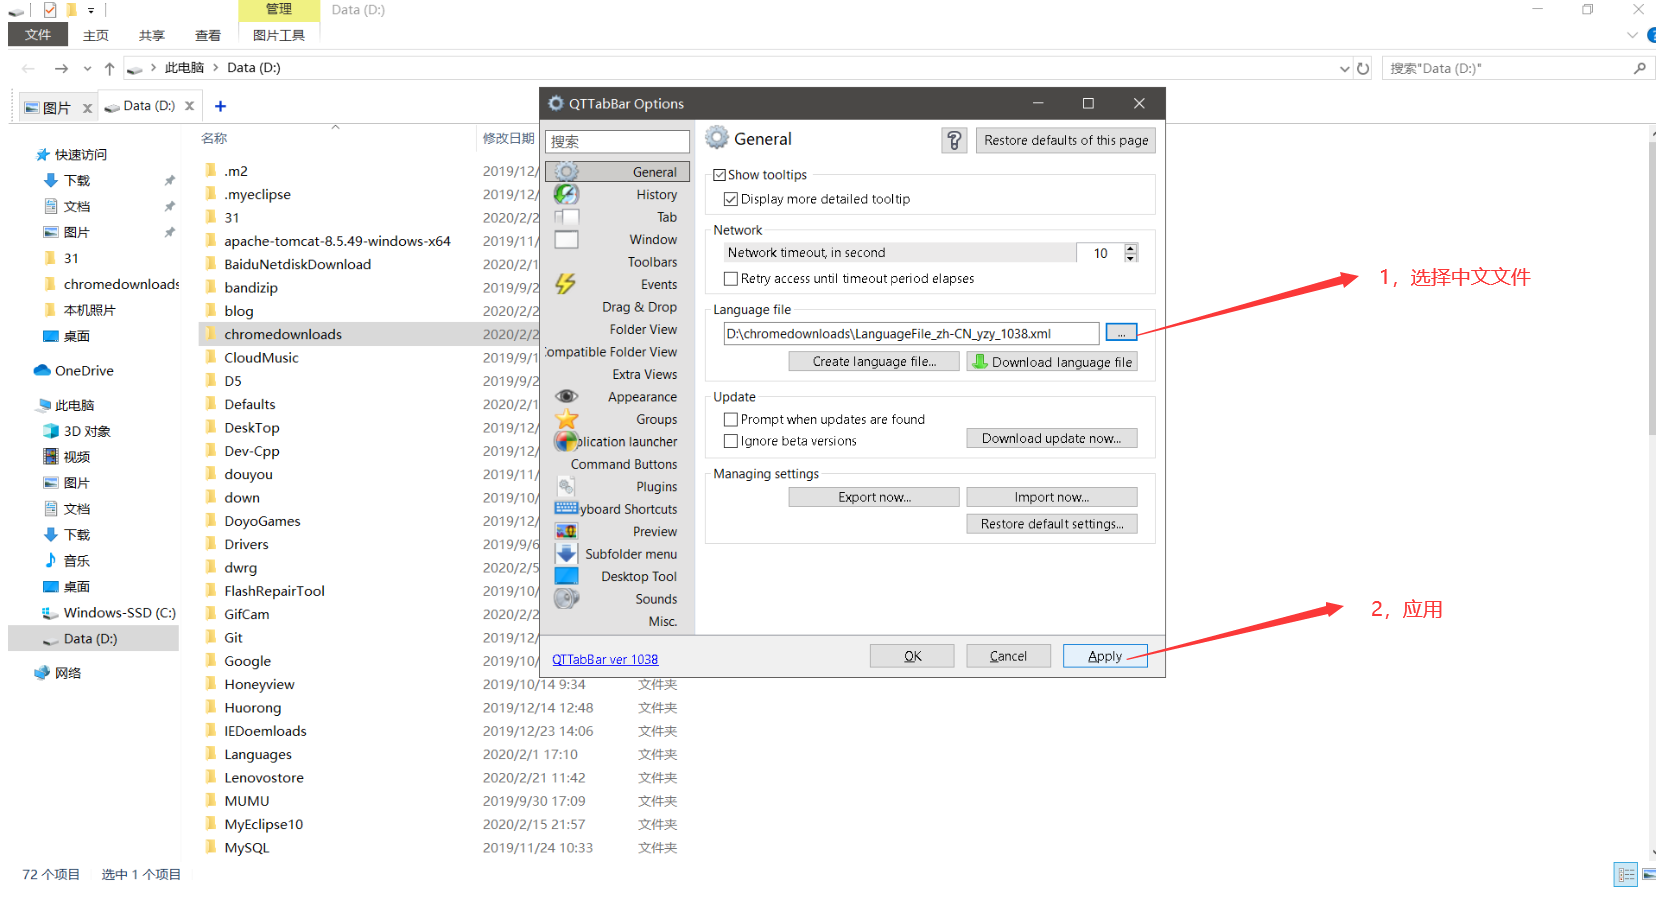Enable Ignore beta versions
The image size is (1656, 914).
[x=731, y=441]
